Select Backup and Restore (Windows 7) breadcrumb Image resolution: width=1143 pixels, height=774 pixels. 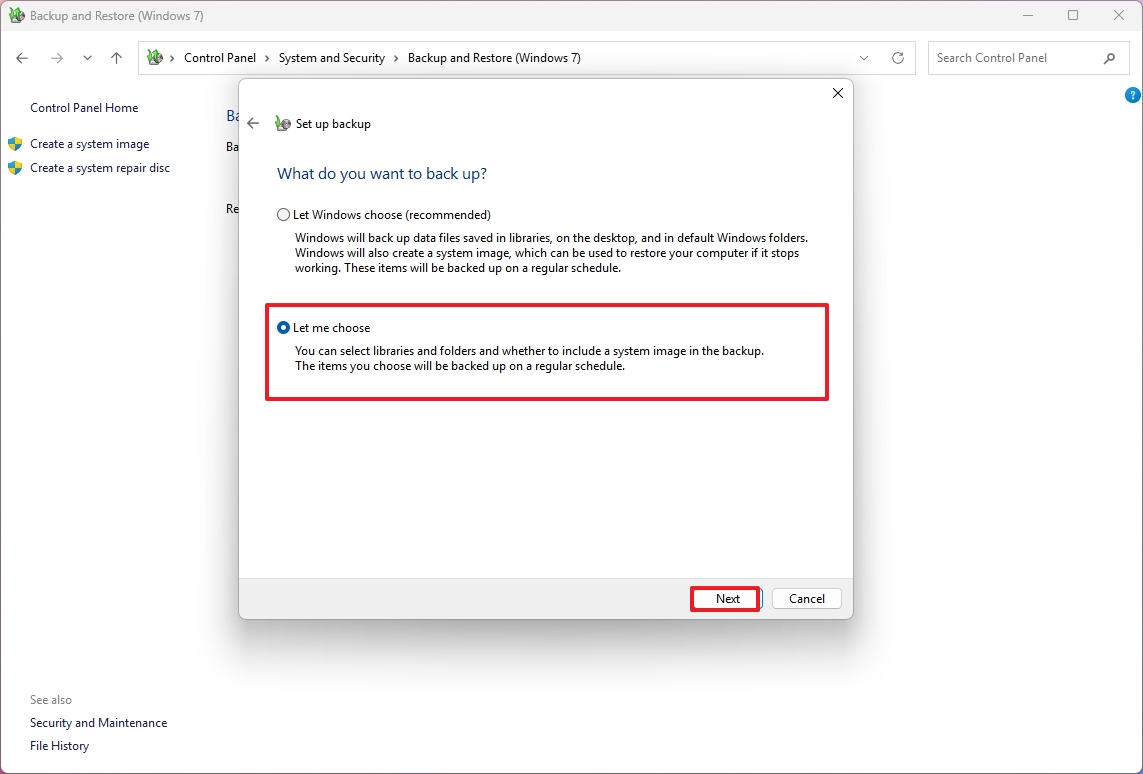494,58
